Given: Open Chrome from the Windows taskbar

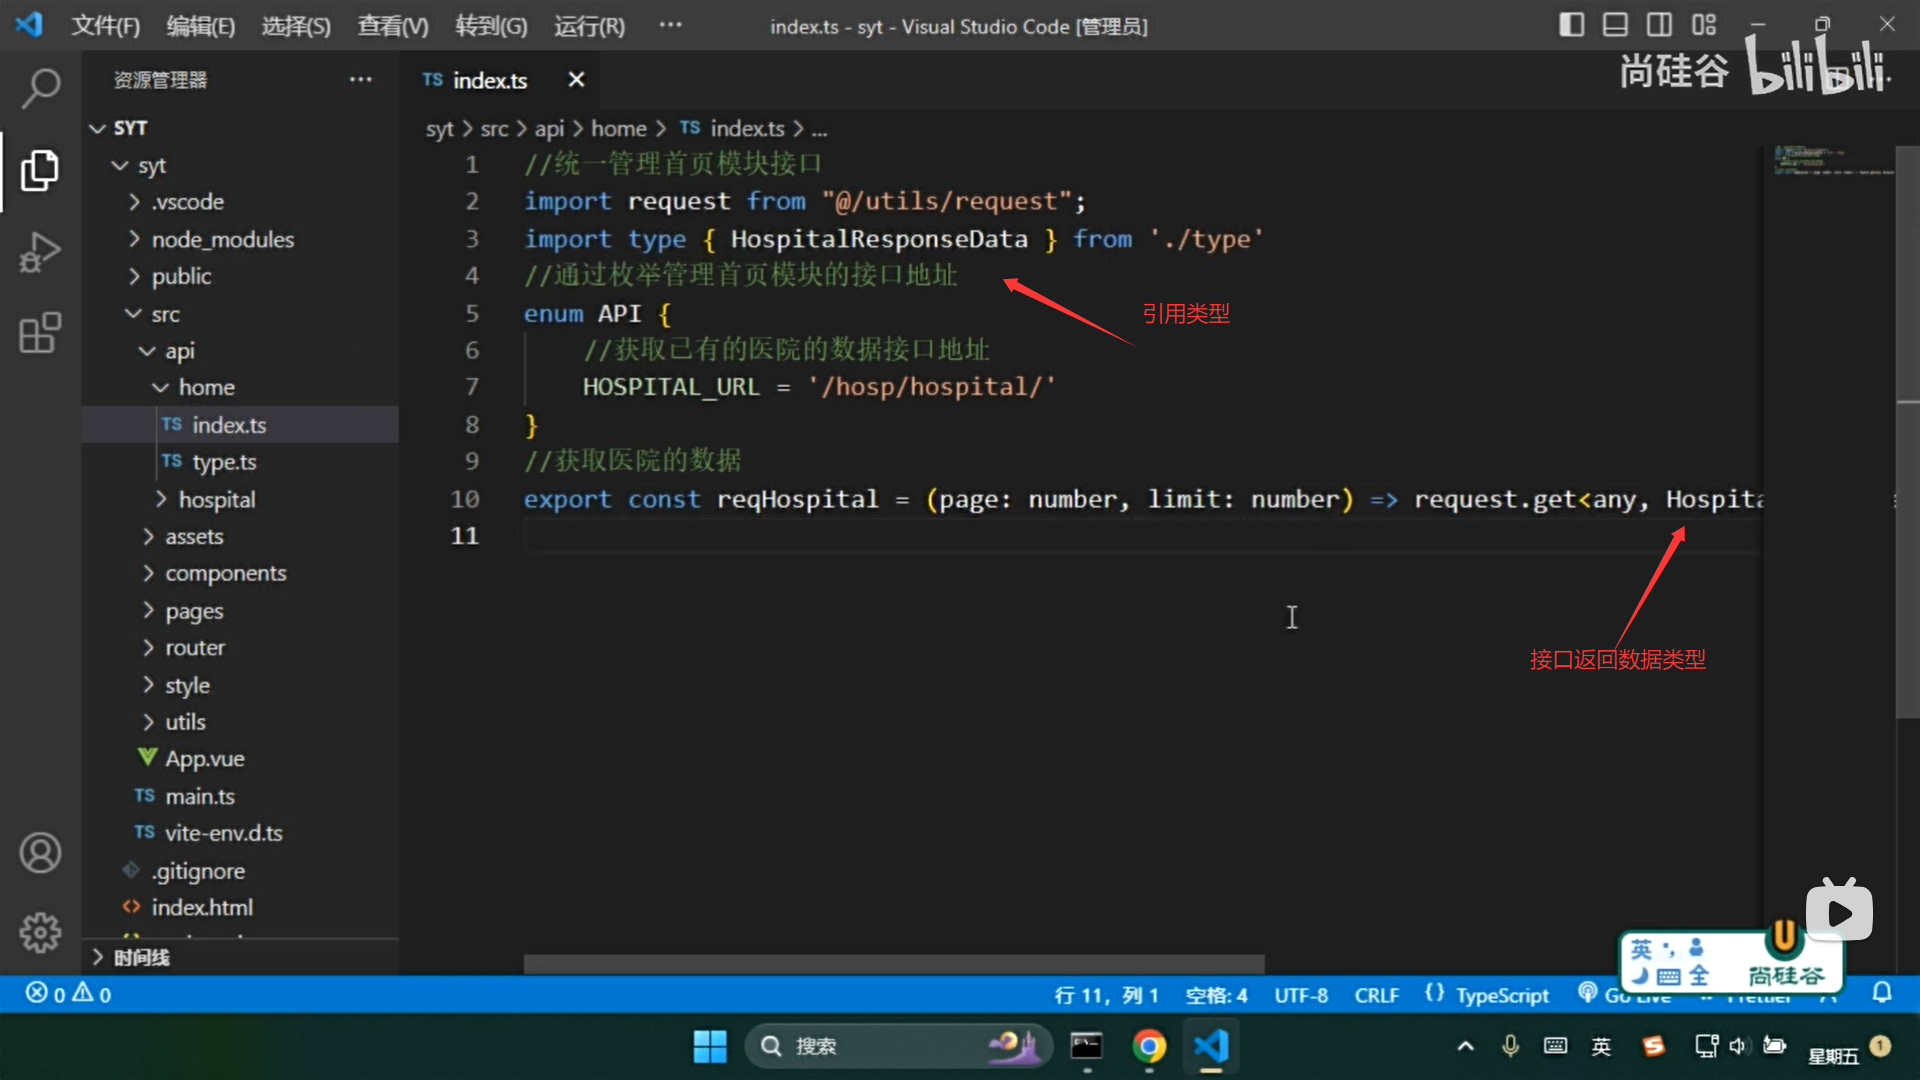Looking at the screenshot, I should coord(1149,1046).
